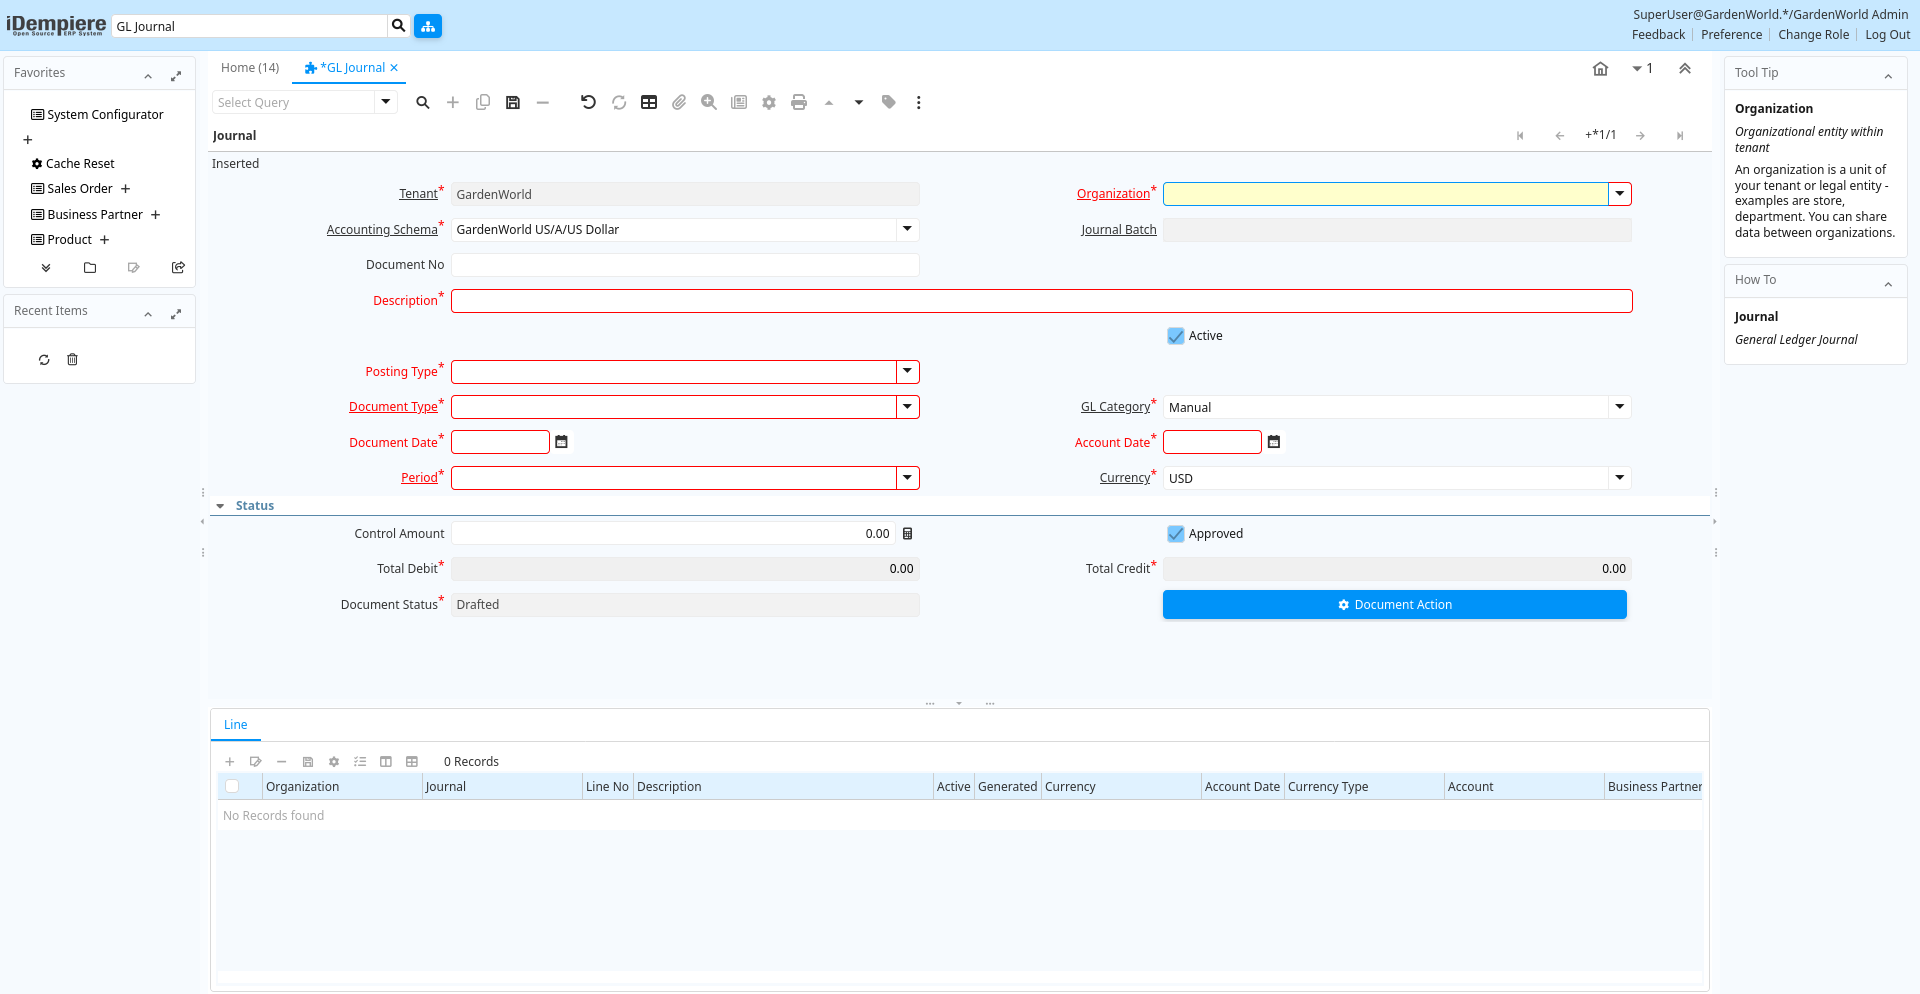Toggle grid view using the toolbar icon
This screenshot has height=994, width=1920.
click(x=649, y=102)
